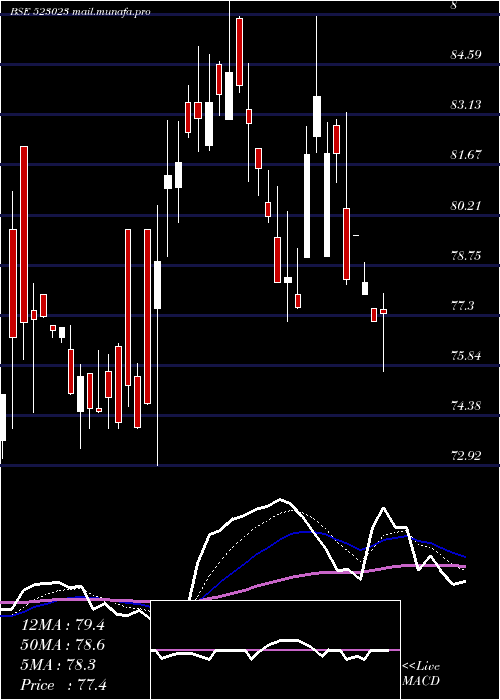Screen dimensions: 500x700
Task: Click the 78.75 price axis label
Action: pyautogui.click(x=466, y=256)
